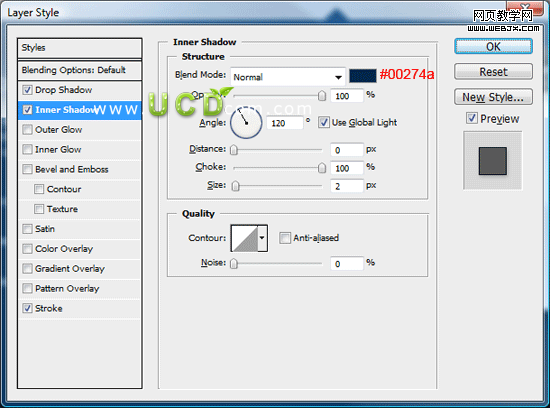Enable the Inner Glow checkbox
The height and width of the screenshot is (408, 550).
[27, 149]
